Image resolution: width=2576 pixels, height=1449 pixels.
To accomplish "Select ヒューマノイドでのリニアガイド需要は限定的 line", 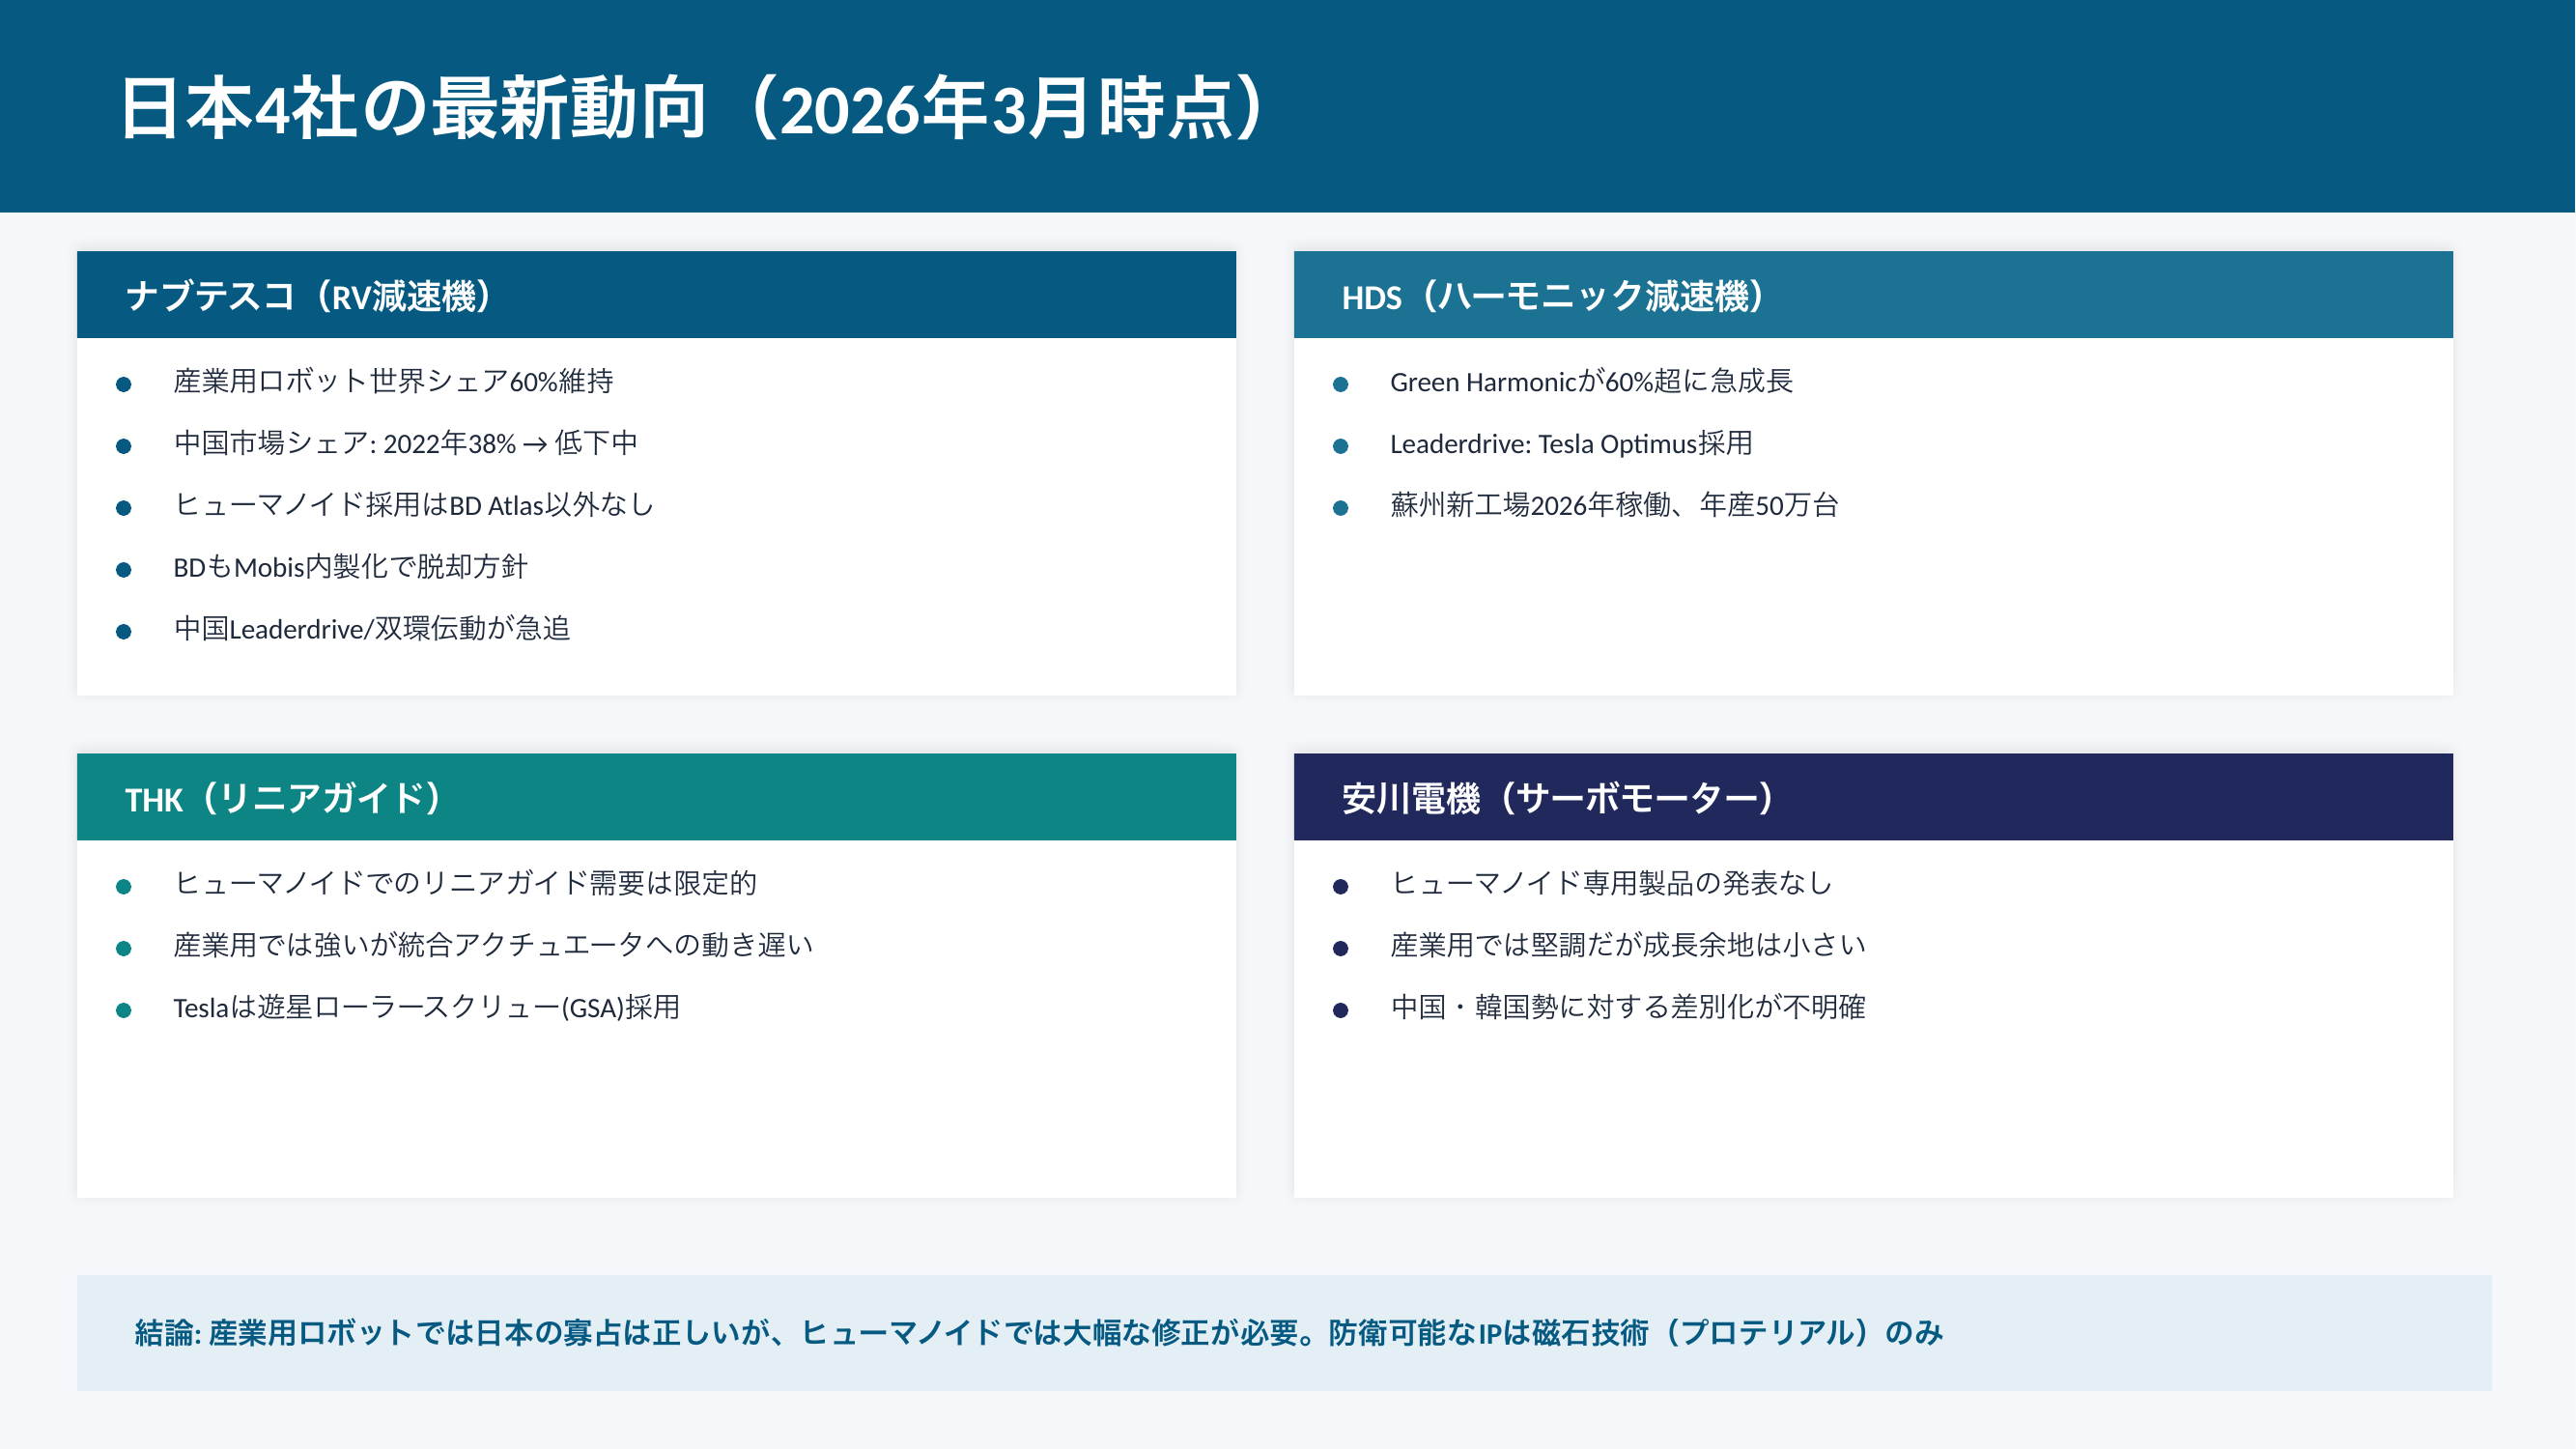I will point(465,884).
